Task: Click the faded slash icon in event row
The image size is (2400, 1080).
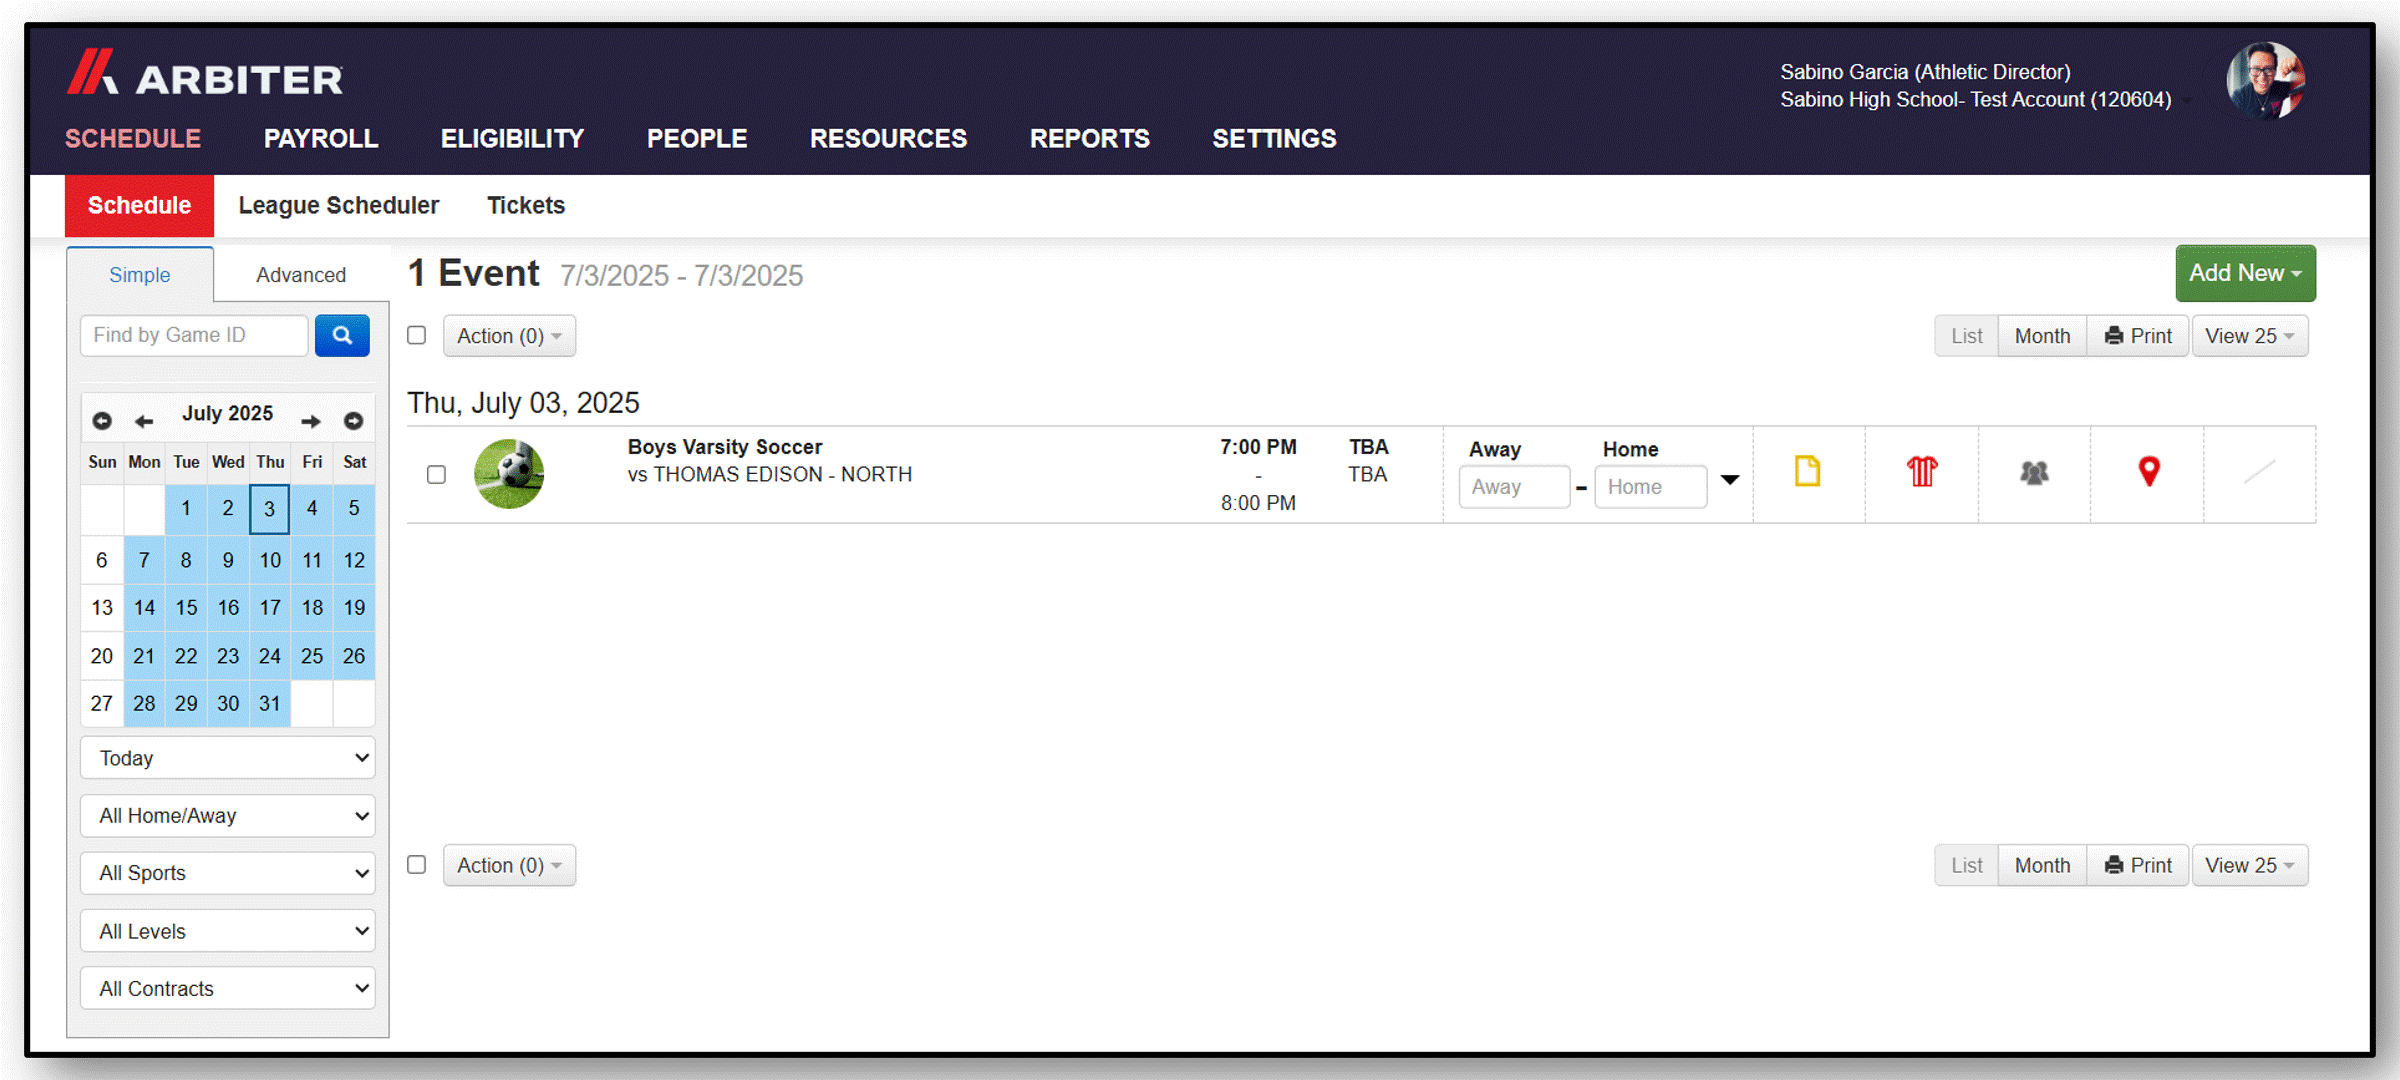Action: 2260,471
